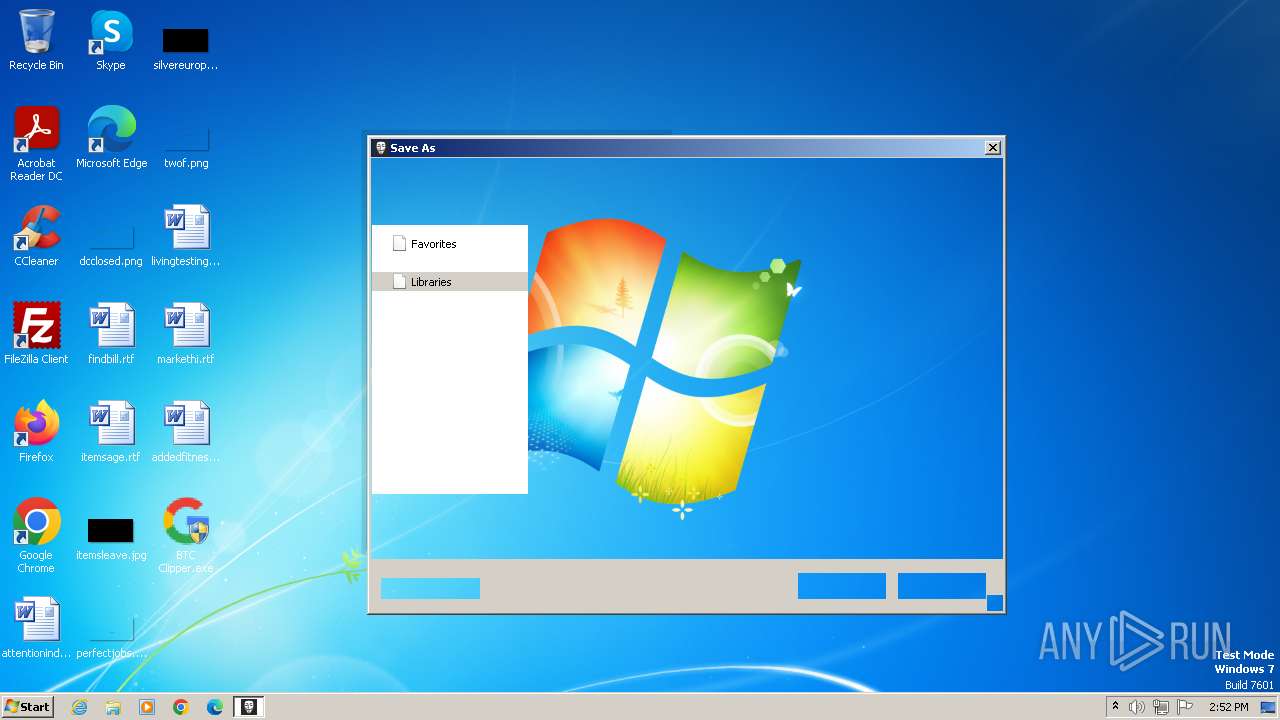Select the itemsage.rtf document
The image size is (1280, 720).
111,432
